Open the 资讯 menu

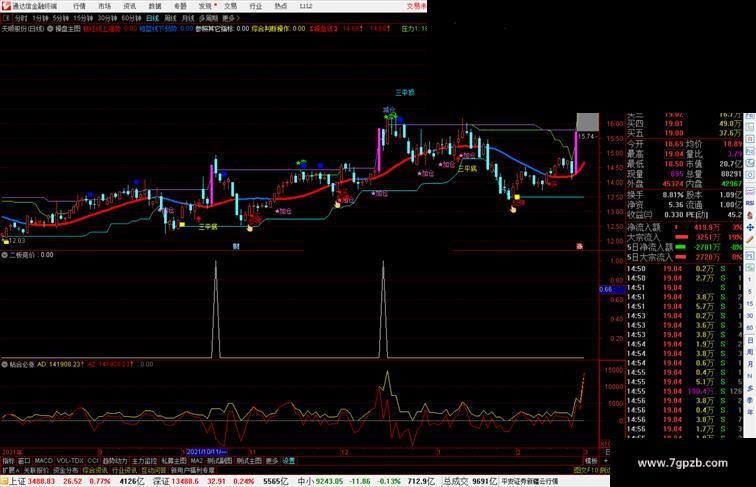[129, 6]
